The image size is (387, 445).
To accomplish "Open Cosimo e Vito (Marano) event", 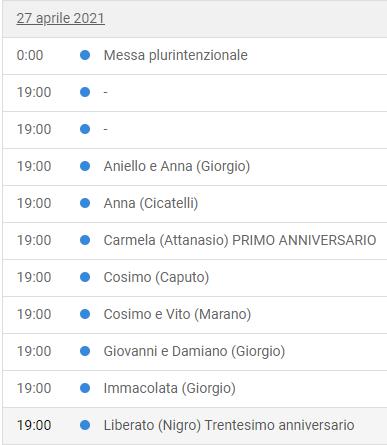I will [x=177, y=314].
